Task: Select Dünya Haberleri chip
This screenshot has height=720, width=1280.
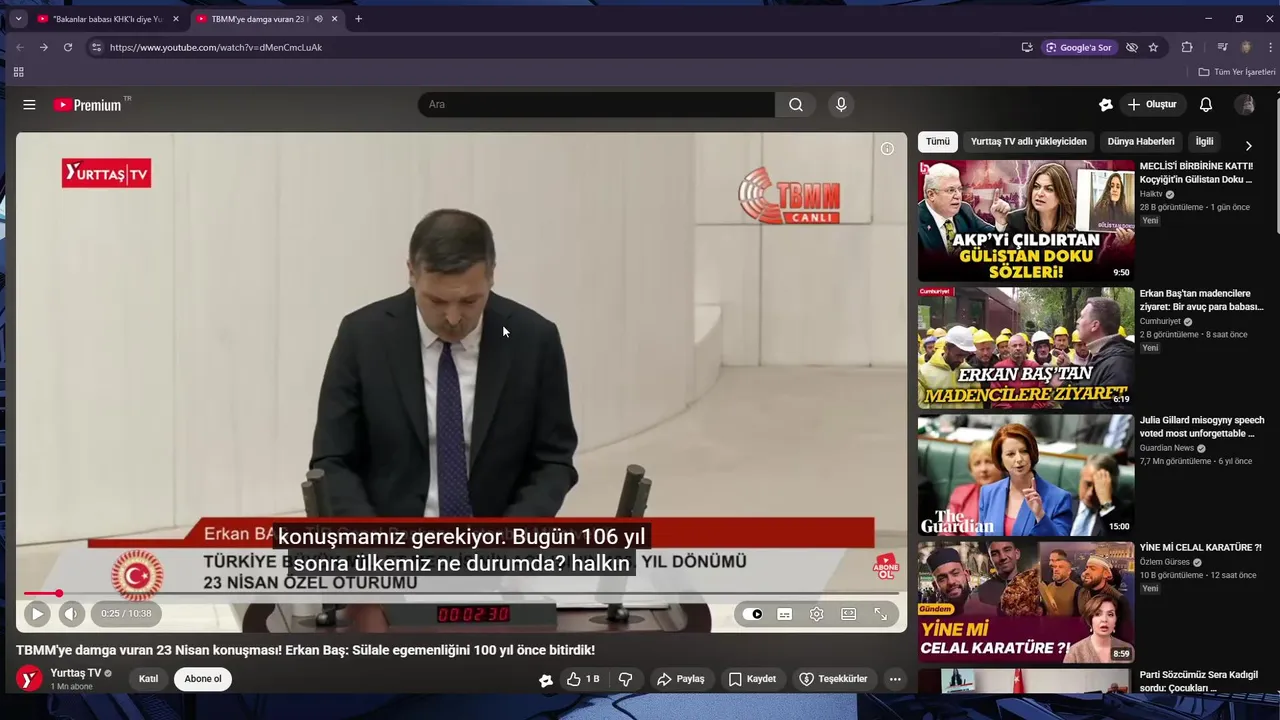Action: (x=1141, y=142)
